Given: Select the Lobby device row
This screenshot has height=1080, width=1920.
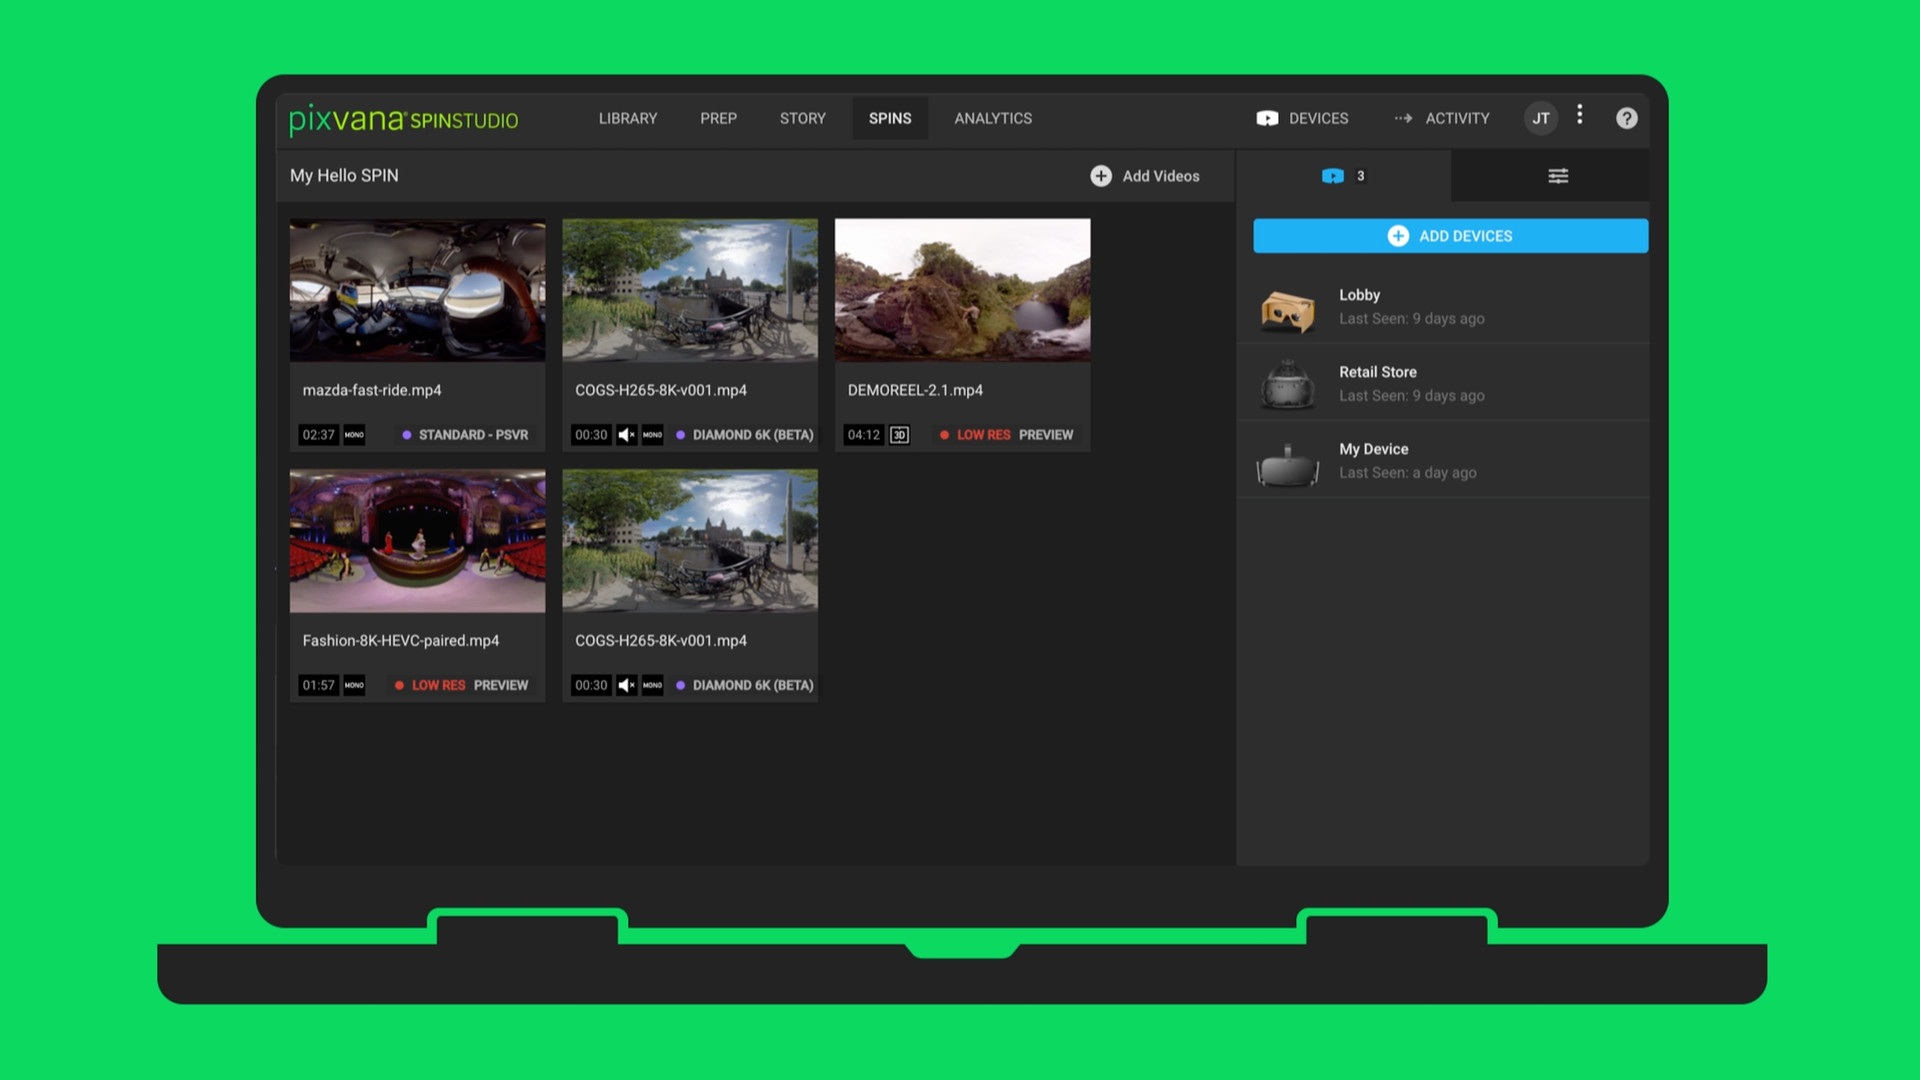Looking at the screenshot, I should click(x=1443, y=306).
